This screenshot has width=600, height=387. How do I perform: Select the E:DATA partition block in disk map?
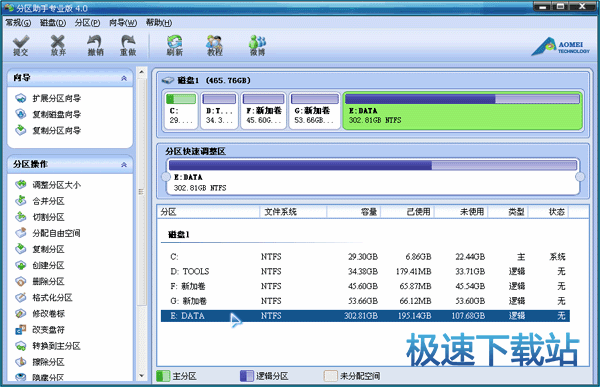point(462,110)
